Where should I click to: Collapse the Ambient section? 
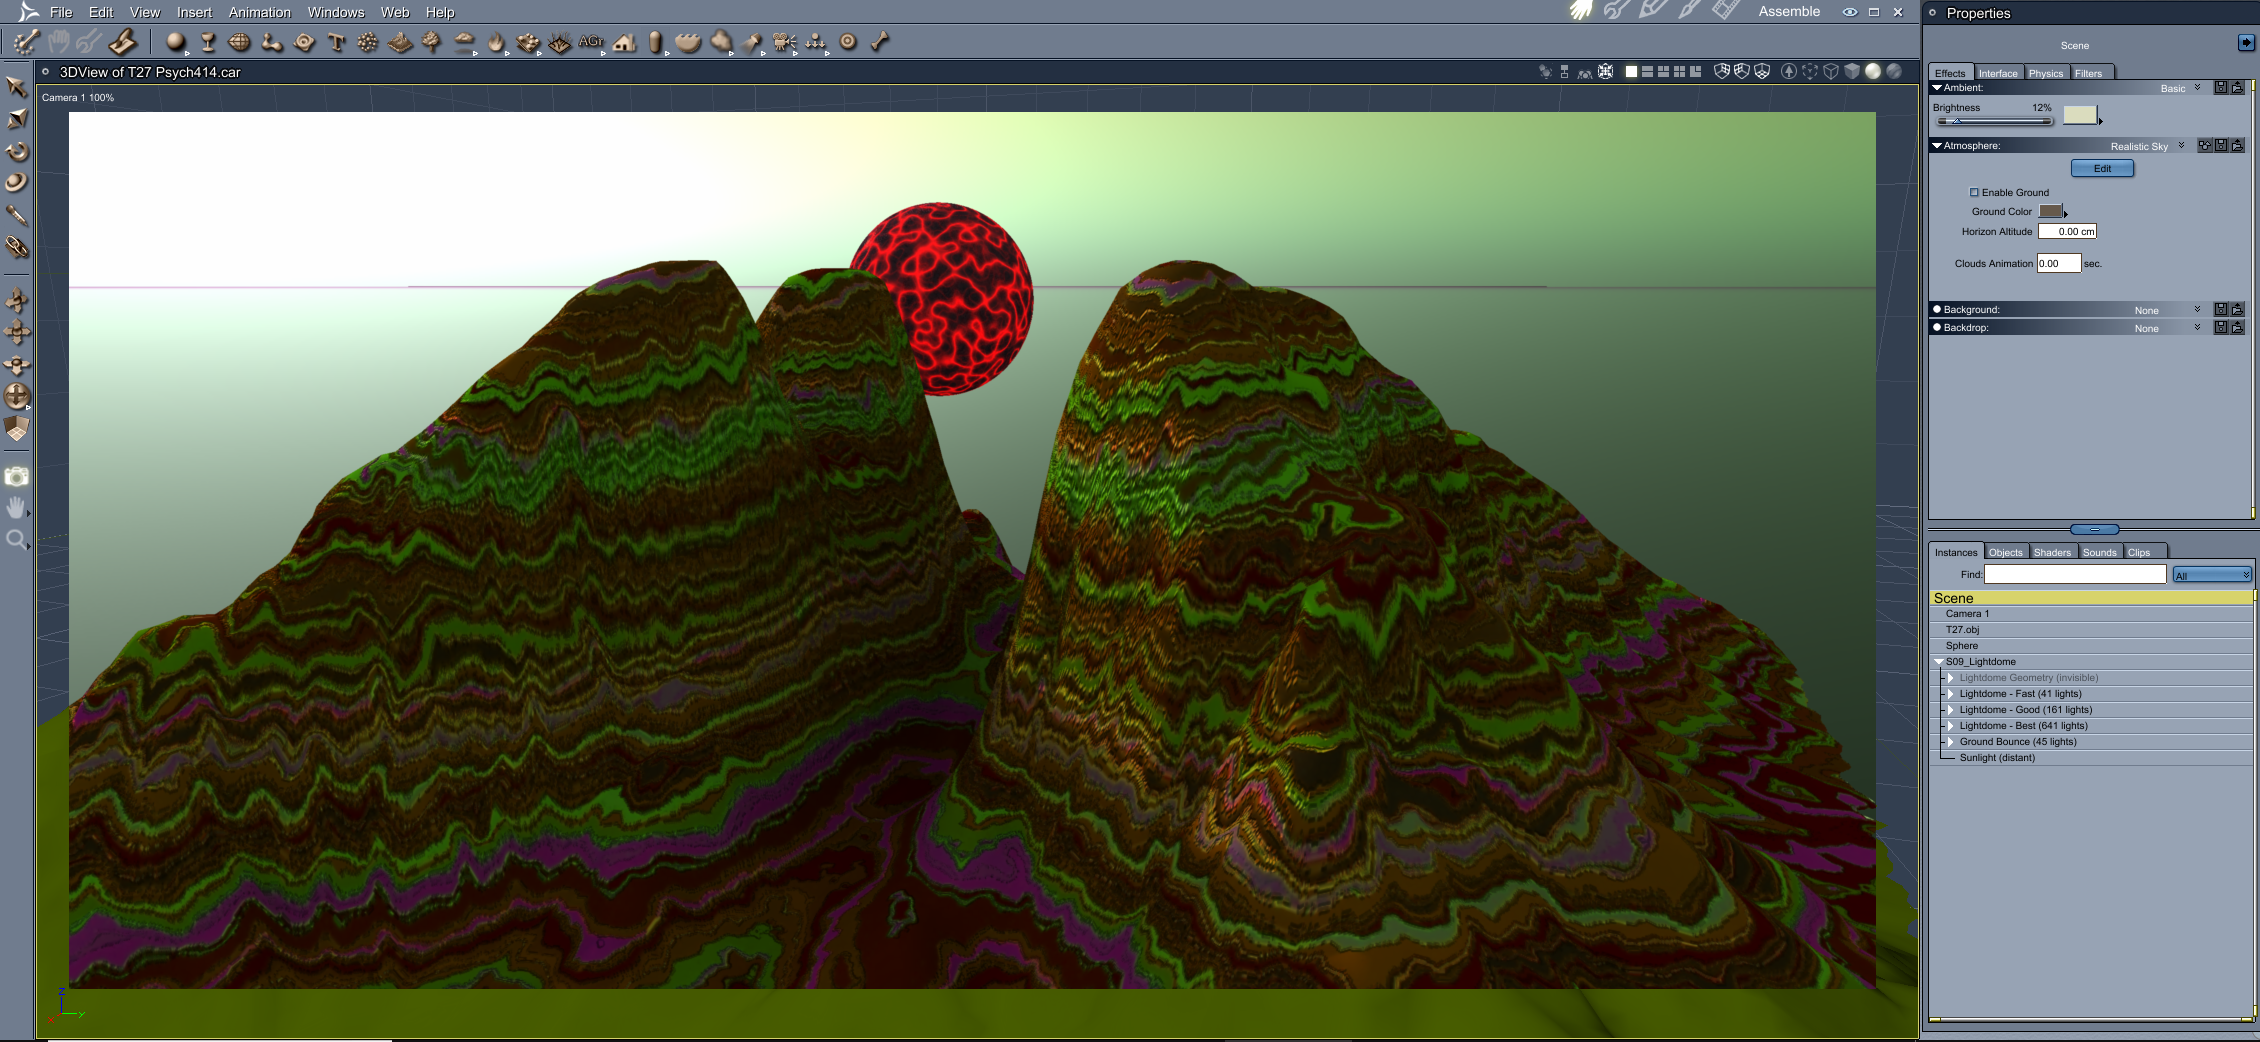(1937, 88)
